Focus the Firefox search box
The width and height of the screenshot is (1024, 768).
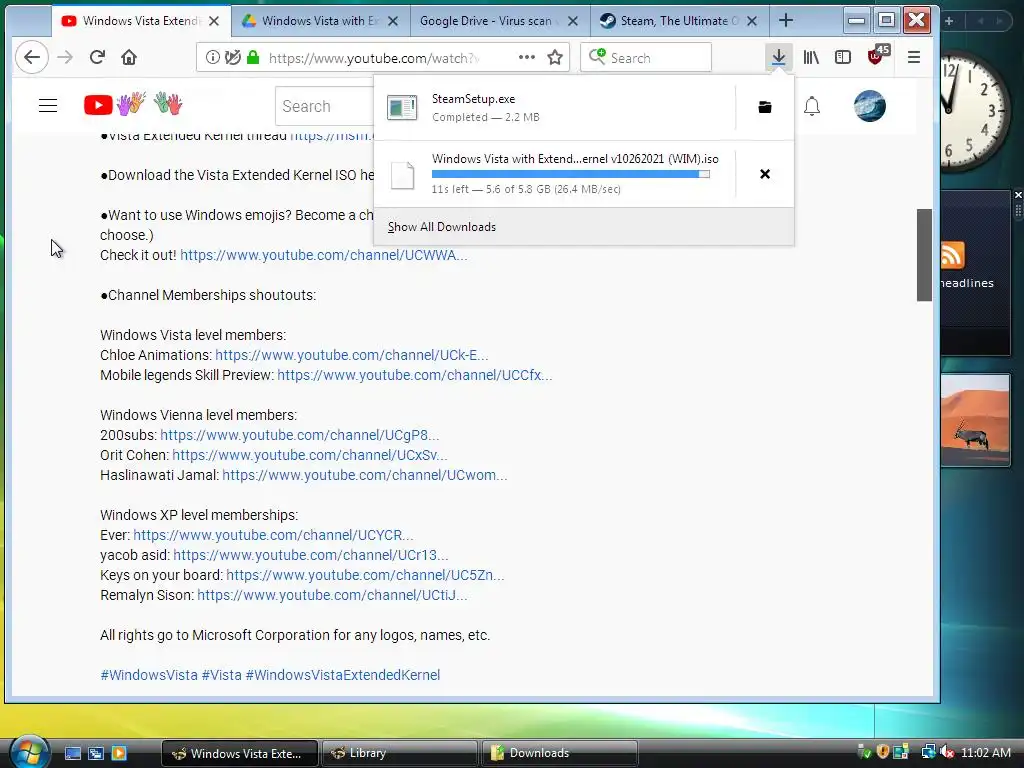pyautogui.click(x=646, y=57)
